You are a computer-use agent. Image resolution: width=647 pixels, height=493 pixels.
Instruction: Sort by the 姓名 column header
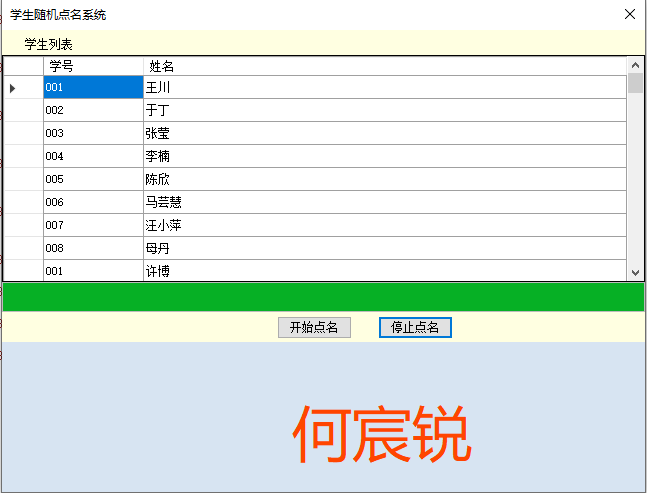(x=385, y=66)
